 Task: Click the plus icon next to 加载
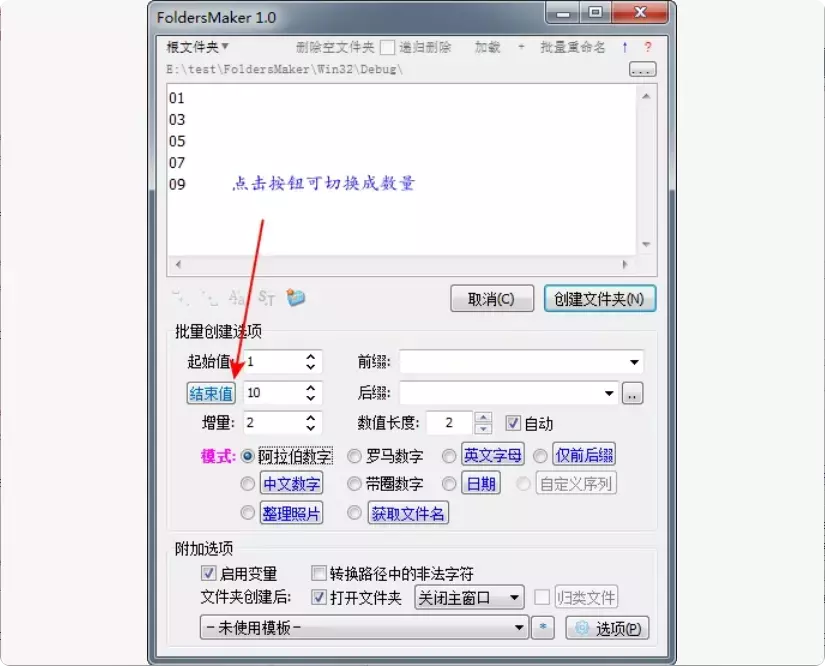click(518, 46)
